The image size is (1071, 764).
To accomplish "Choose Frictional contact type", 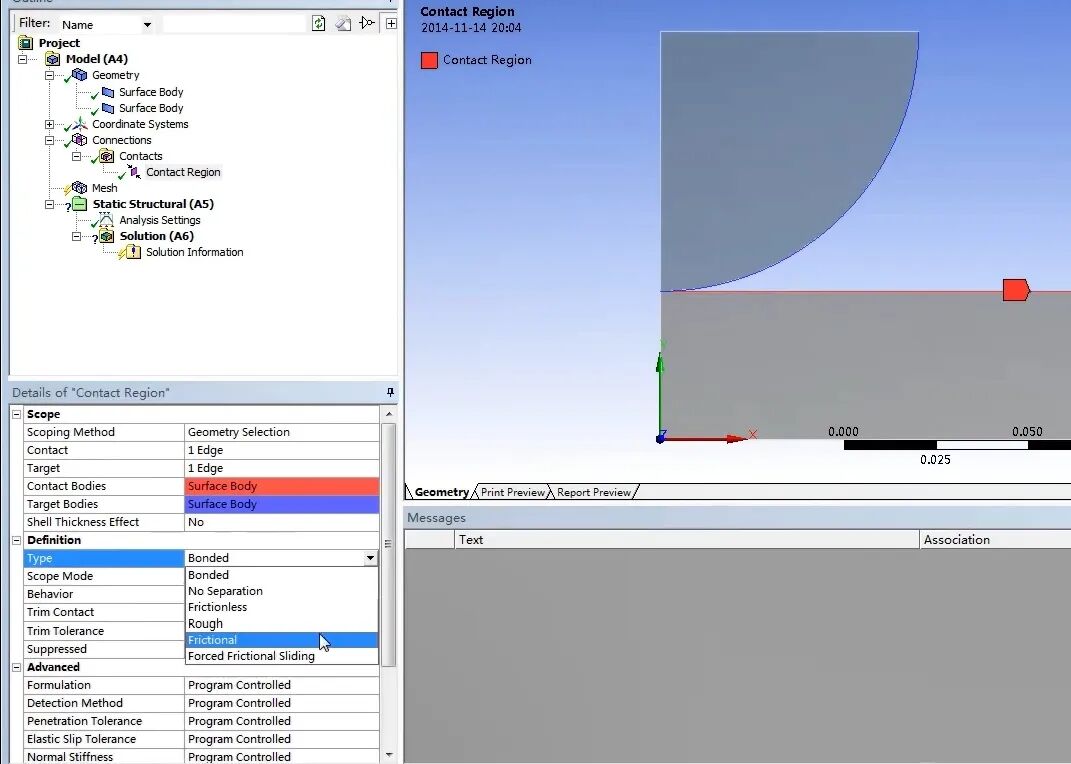I will coord(281,640).
